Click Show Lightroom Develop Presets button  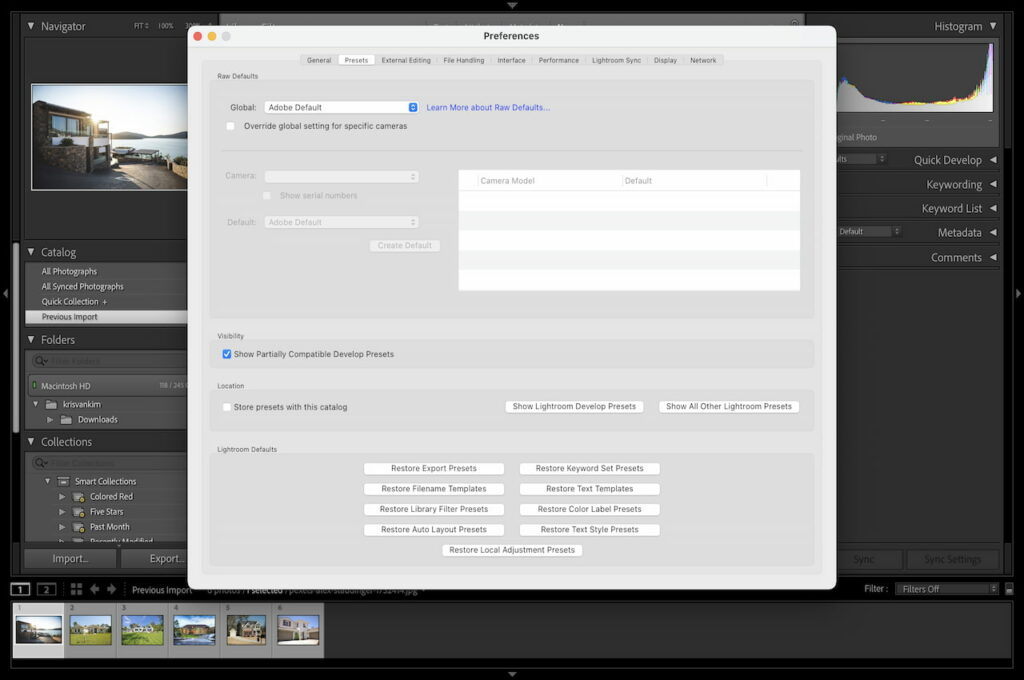[574, 406]
